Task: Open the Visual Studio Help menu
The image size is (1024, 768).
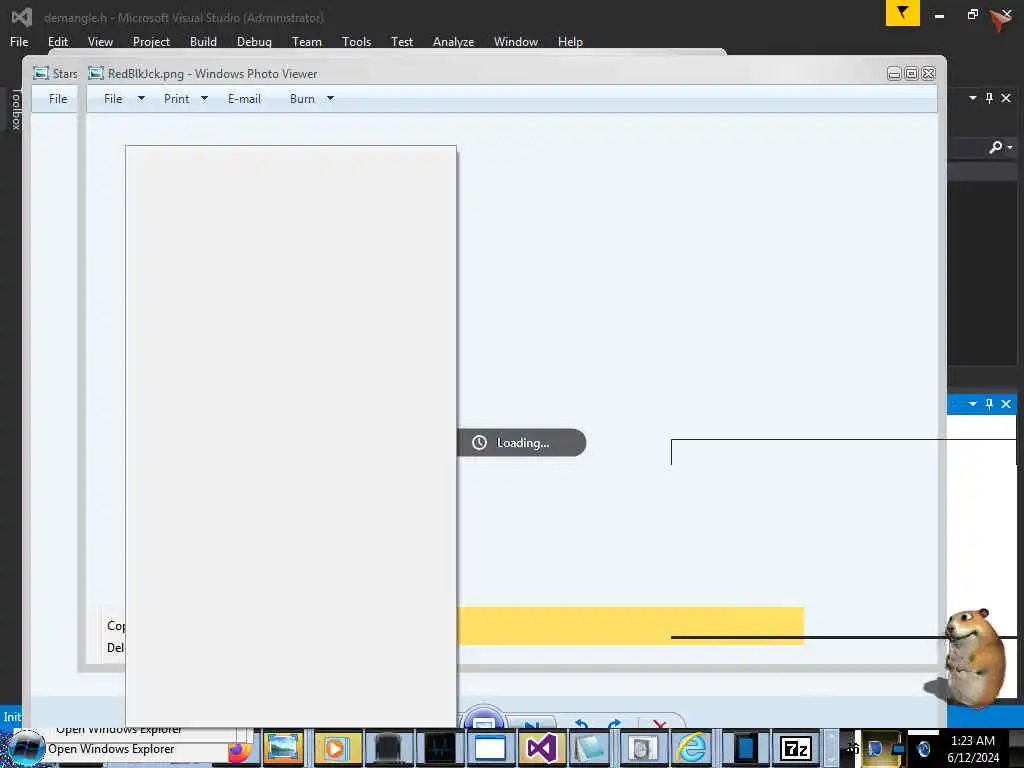Action: click(x=570, y=42)
